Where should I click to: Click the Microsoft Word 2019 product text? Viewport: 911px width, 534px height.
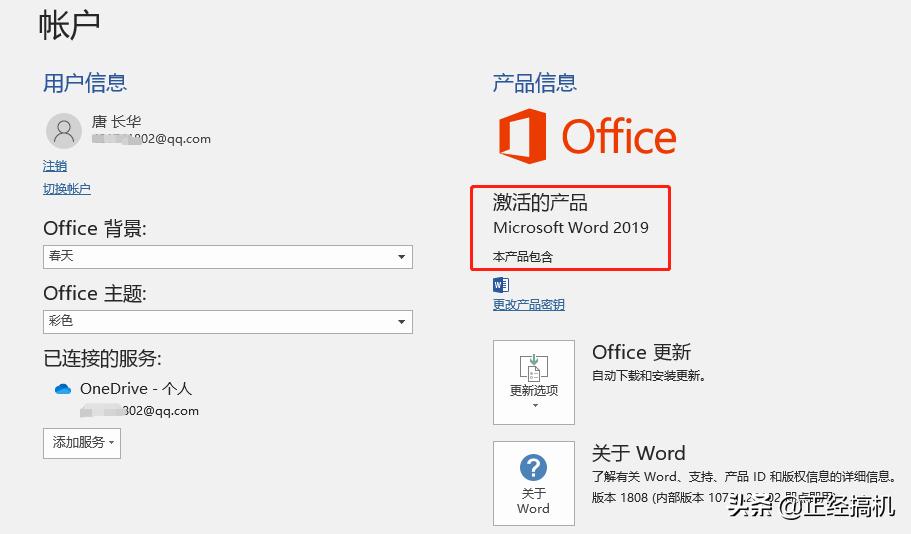571,227
